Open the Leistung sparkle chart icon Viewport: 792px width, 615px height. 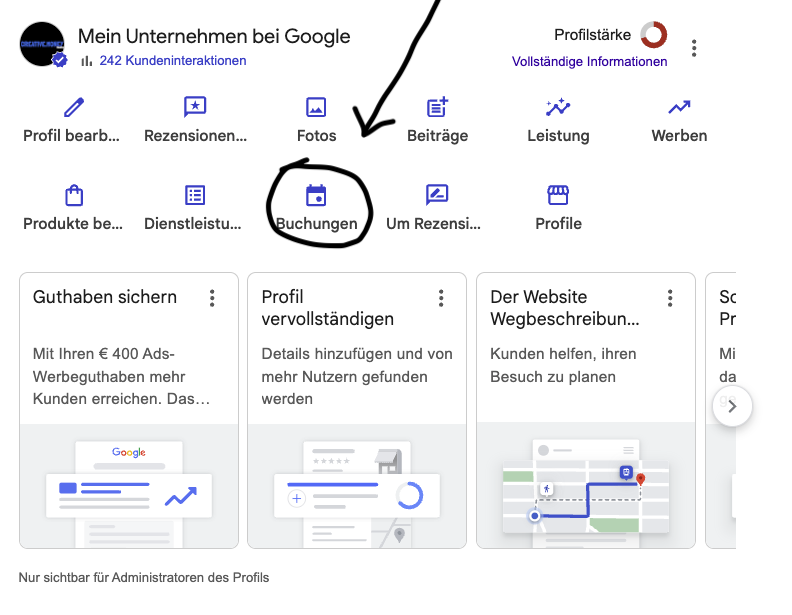558,107
